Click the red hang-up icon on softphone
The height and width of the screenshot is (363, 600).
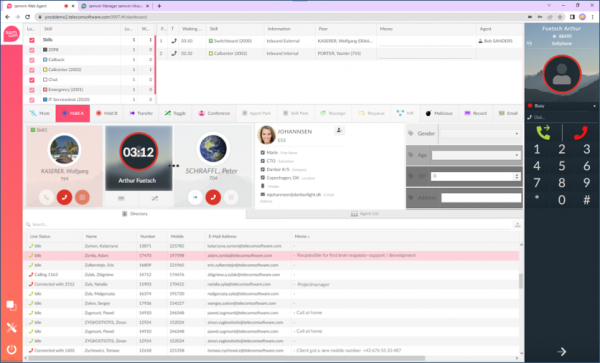pyautogui.click(x=580, y=133)
